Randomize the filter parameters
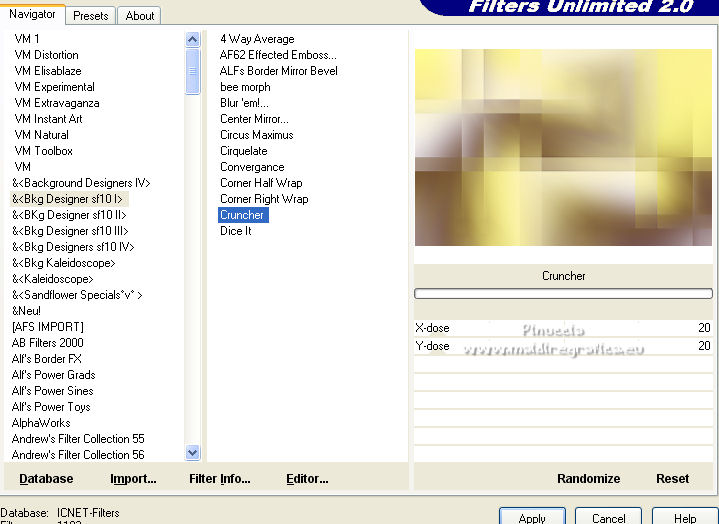The image size is (719, 524). (x=588, y=479)
